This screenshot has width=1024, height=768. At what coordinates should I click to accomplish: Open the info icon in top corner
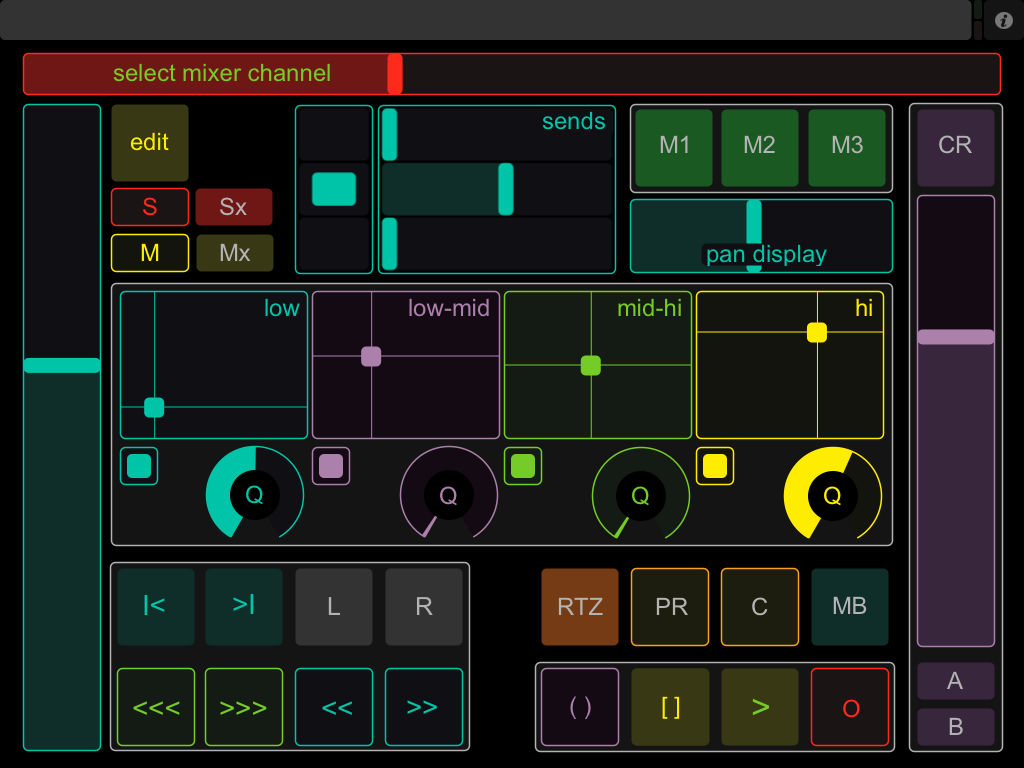click(x=1003, y=20)
